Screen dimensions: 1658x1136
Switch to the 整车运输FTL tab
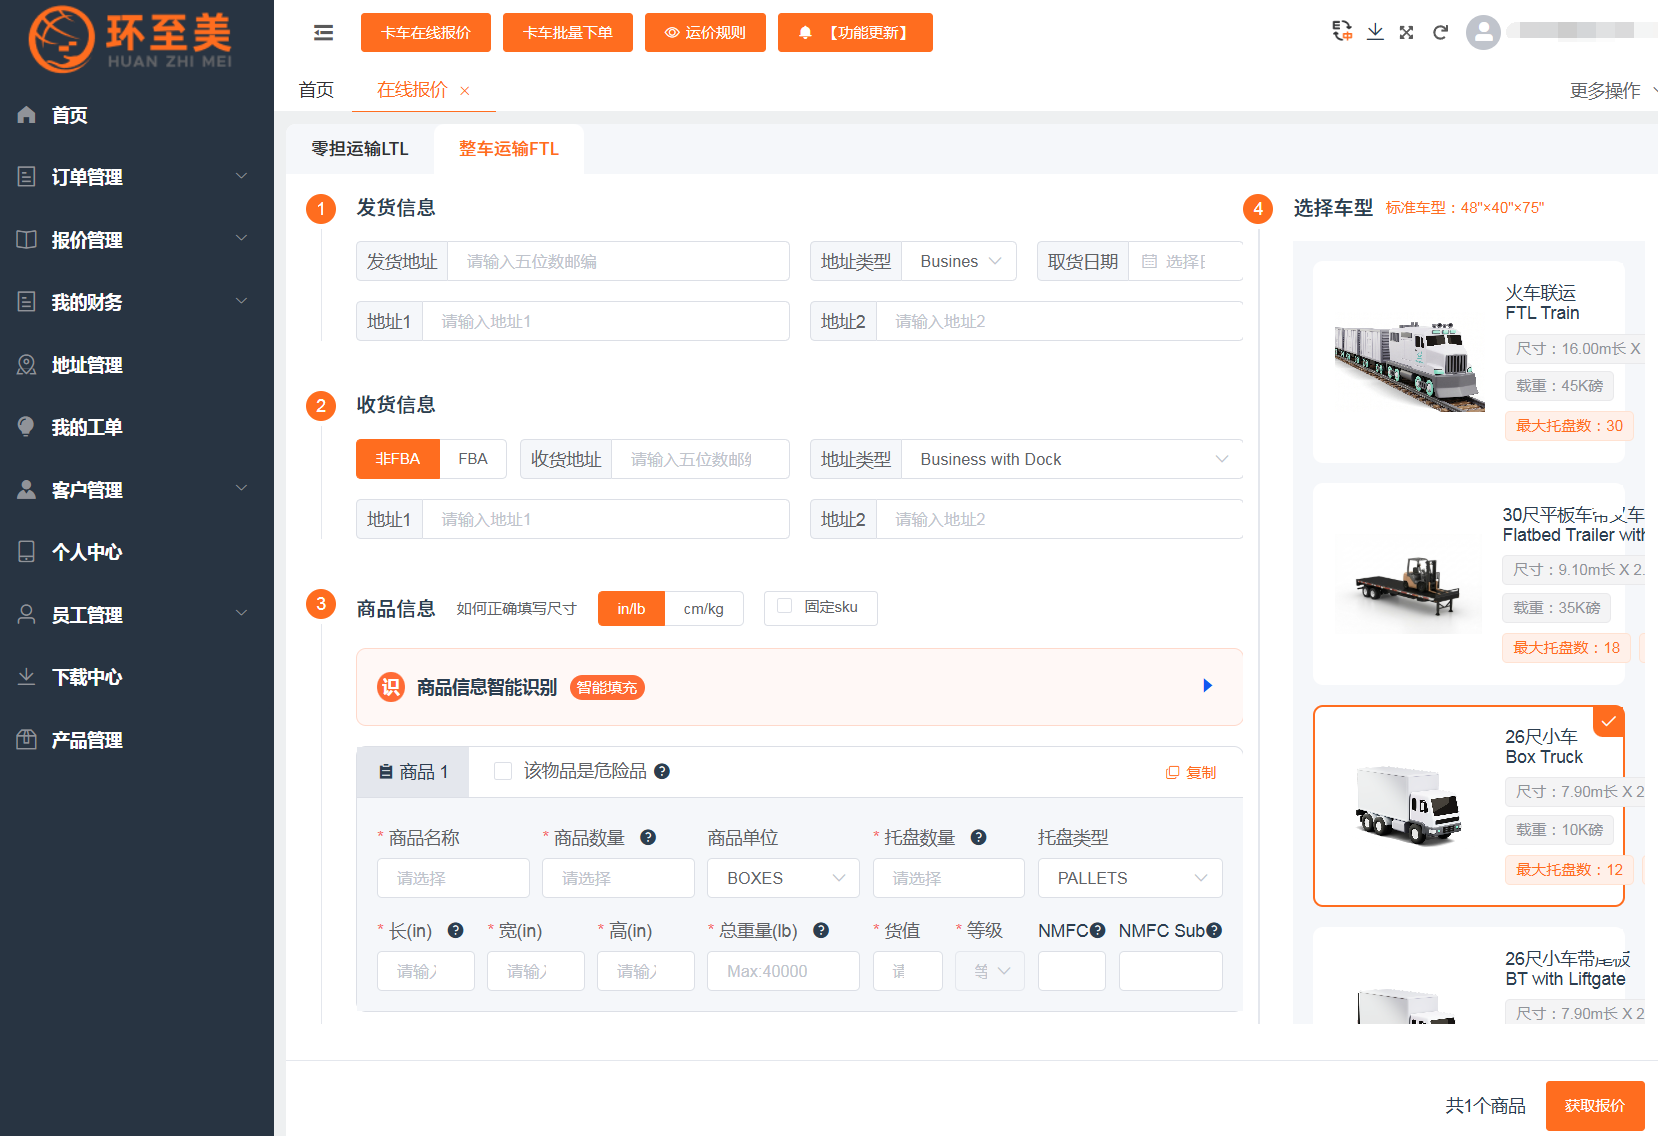(x=509, y=149)
